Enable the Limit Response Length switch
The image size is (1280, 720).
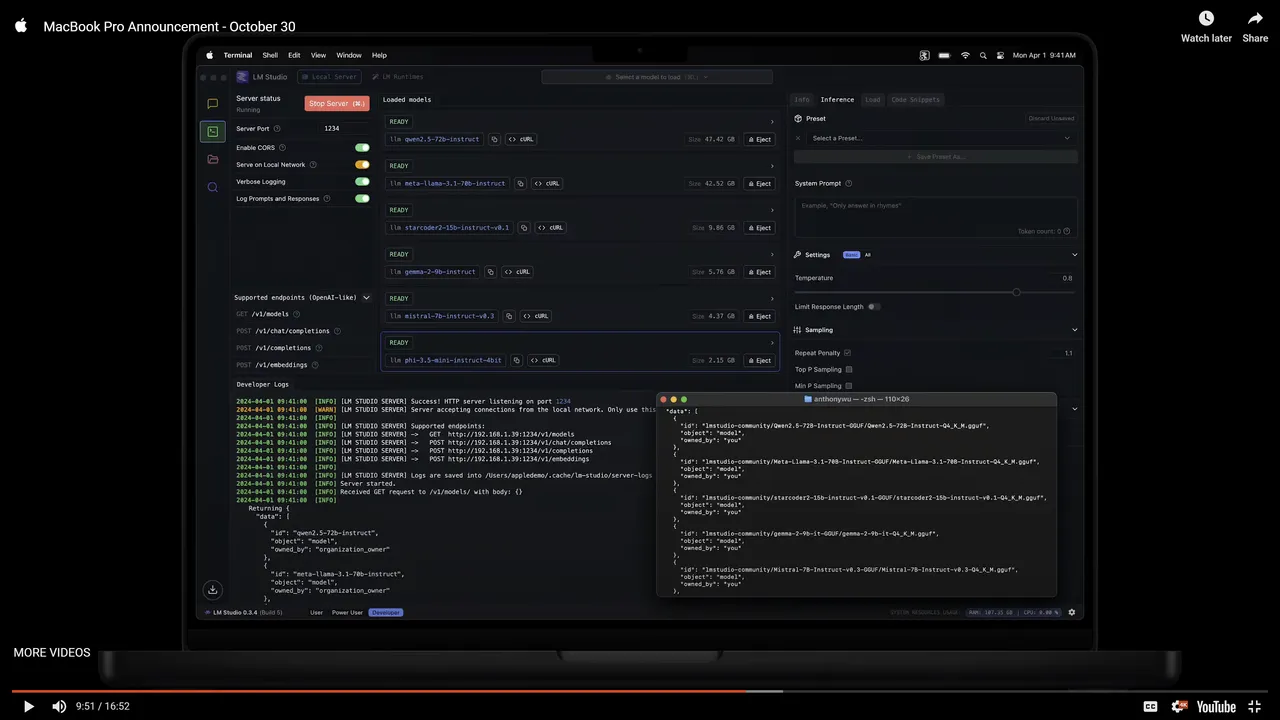tap(874, 307)
